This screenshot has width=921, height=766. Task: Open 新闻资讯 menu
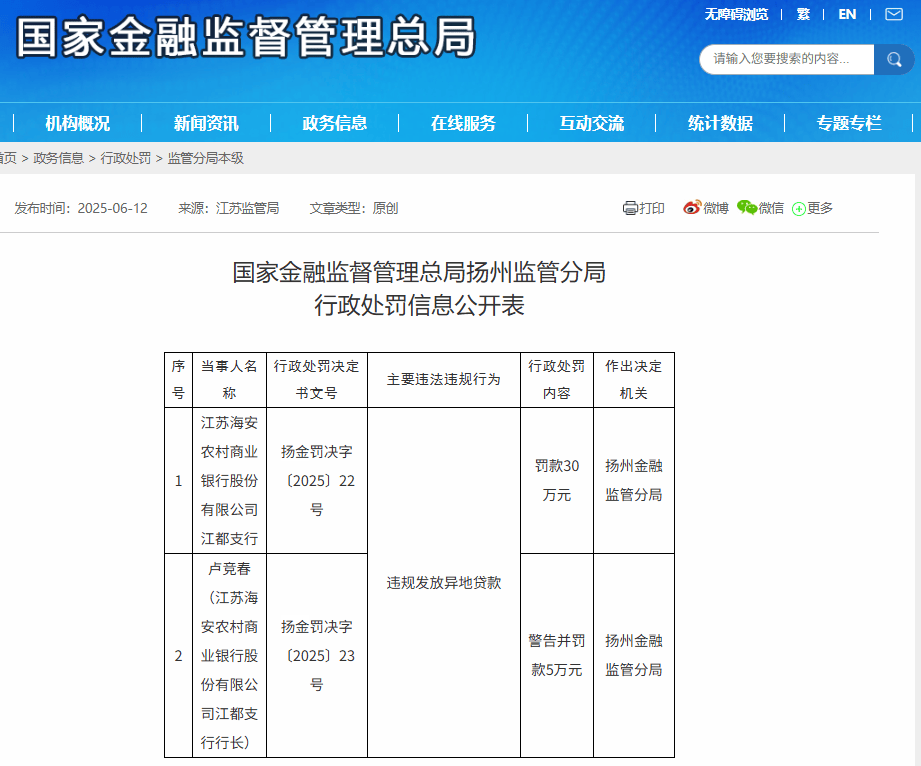point(206,123)
